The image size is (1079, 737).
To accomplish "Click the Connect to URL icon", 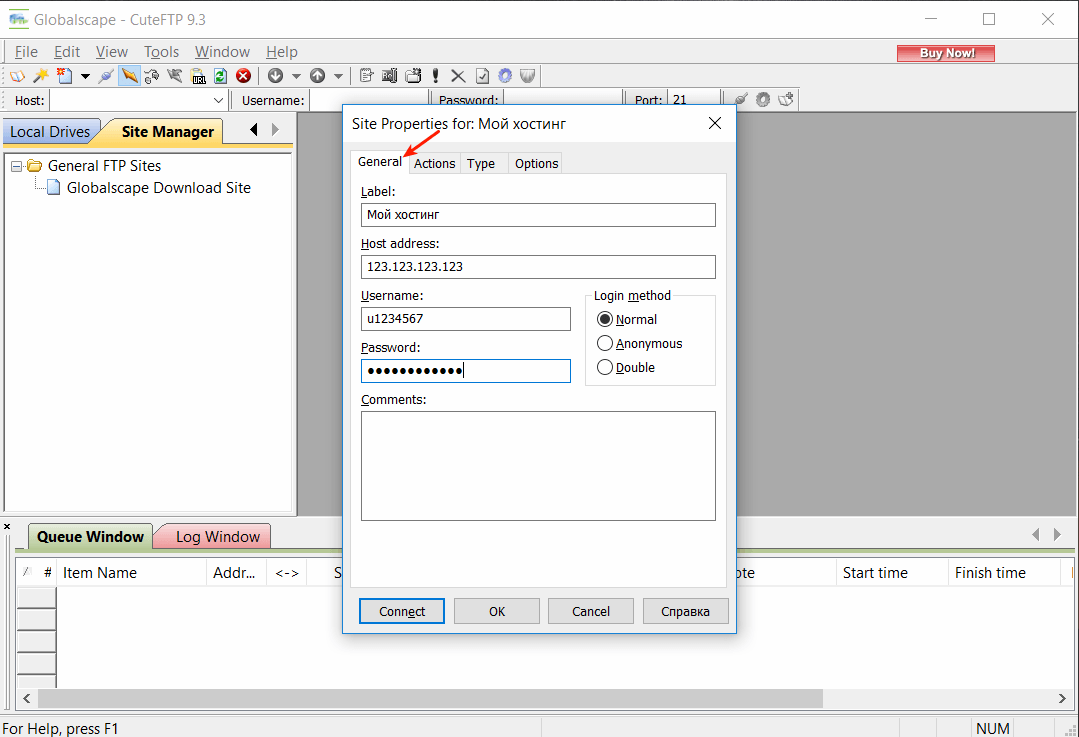I will tap(198, 76).
